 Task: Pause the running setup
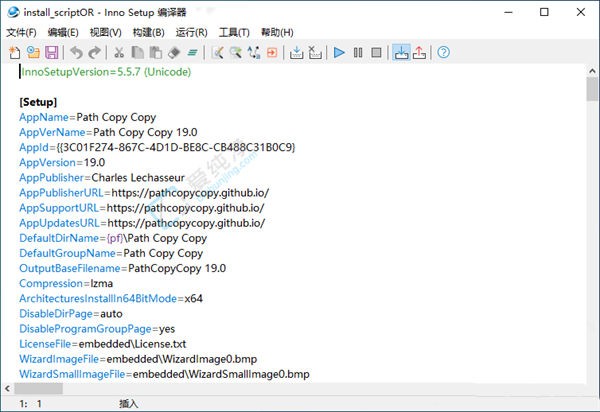tap(358, 52)
